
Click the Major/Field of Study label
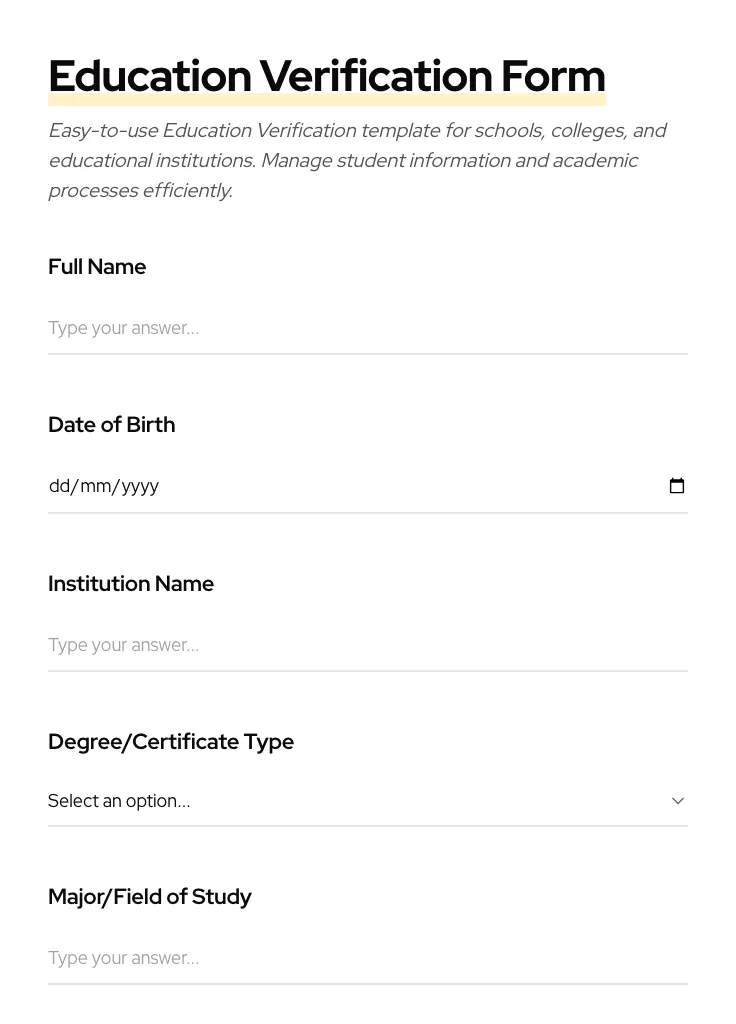tap(150, 896)
